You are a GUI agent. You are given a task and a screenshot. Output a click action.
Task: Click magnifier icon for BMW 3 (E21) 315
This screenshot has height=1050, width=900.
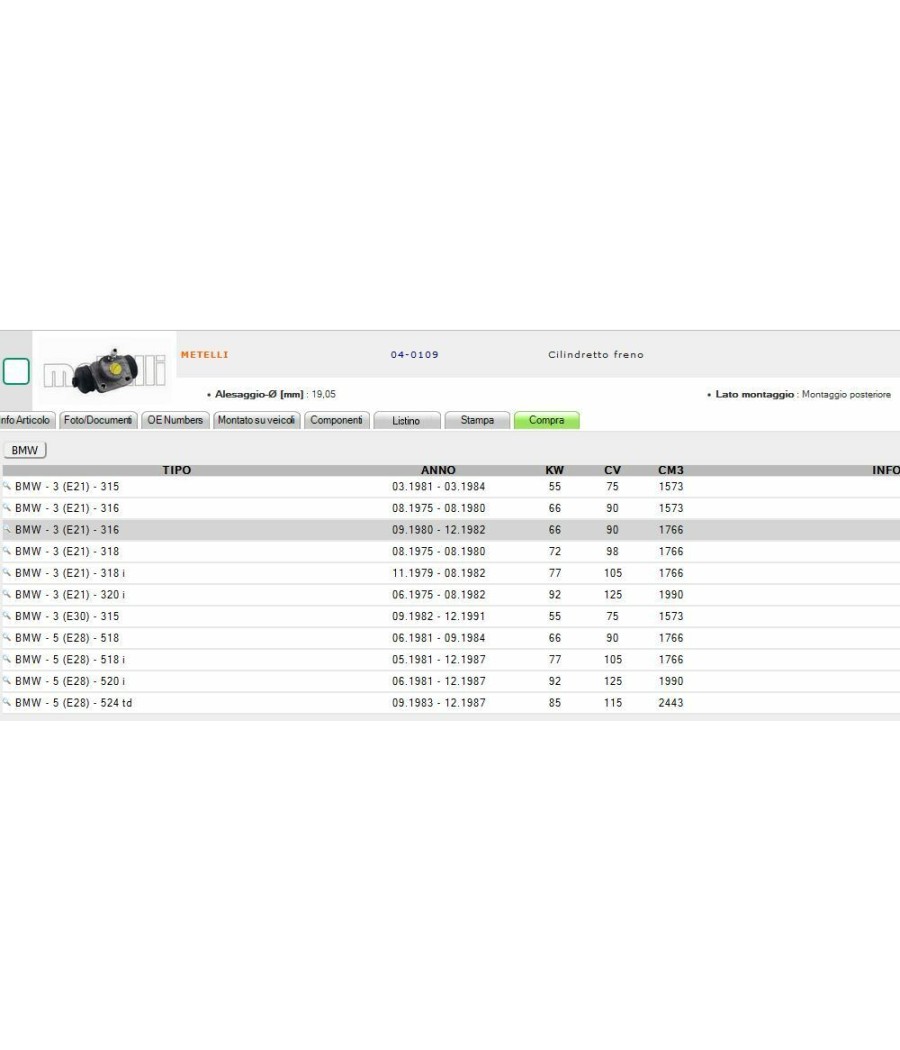point(7,486)
